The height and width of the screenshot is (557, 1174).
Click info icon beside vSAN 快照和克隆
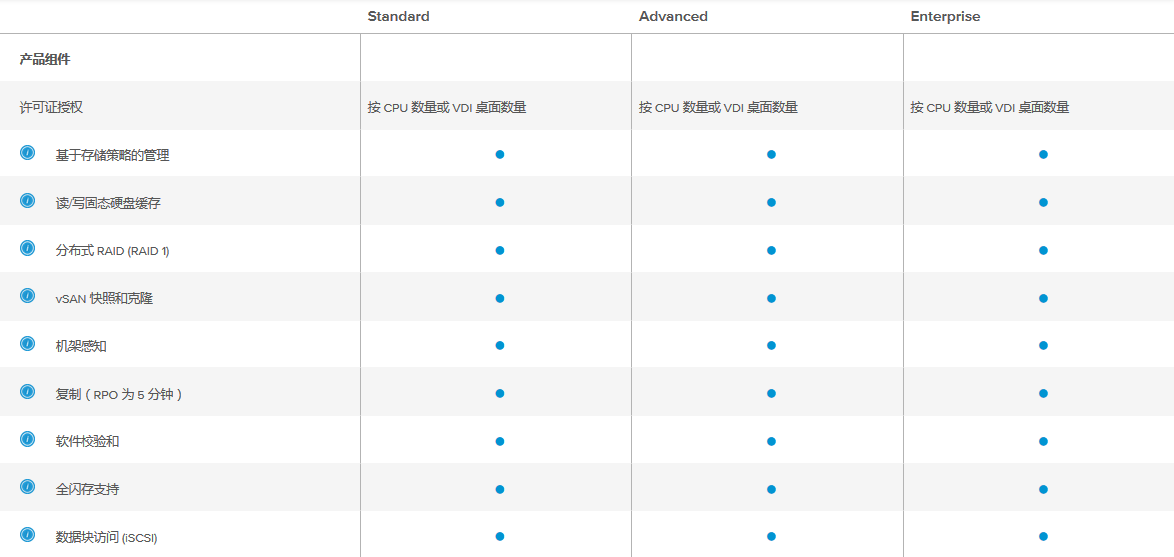pyautogui.click(x=28, y=296)
